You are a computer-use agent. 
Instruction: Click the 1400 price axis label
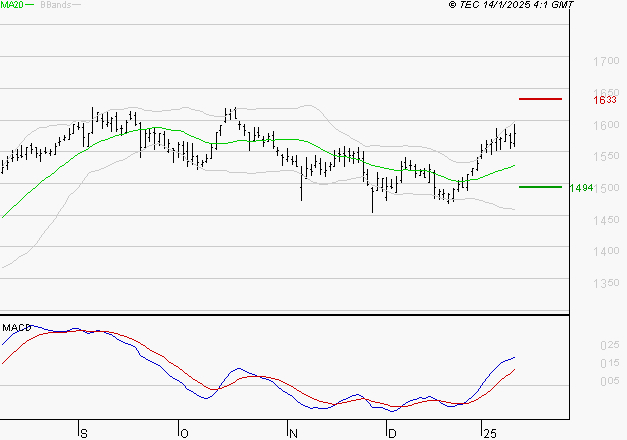pyautogui.click(x=606, y=251)
